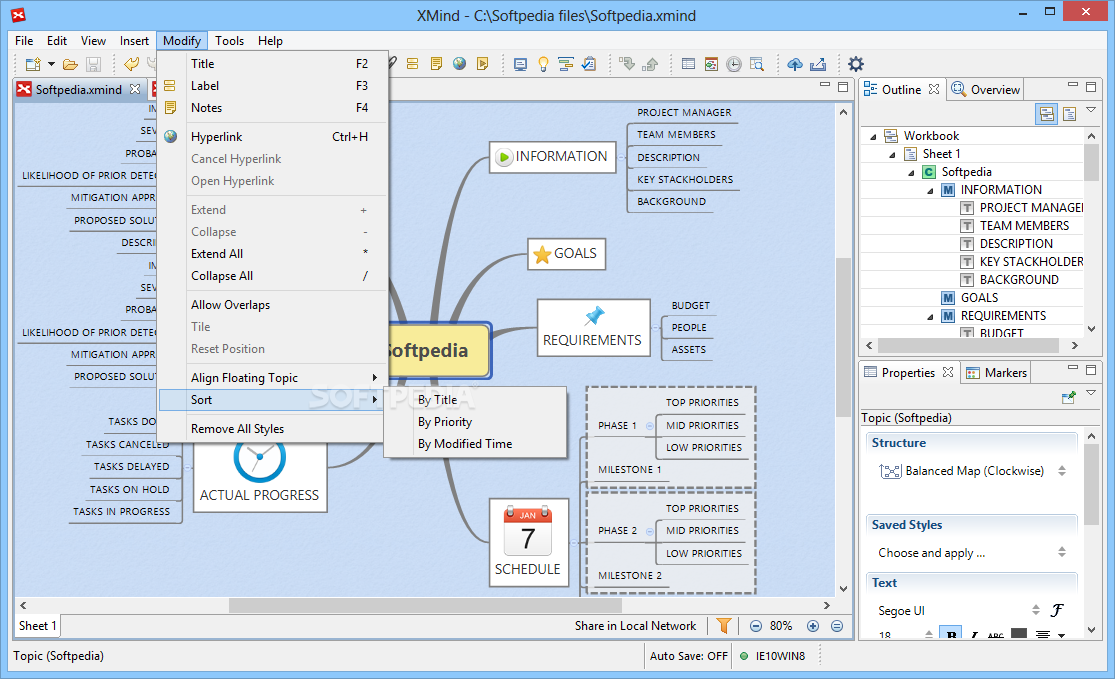This screenshot has width=1115, height=679.
Task: Open the Choose and apply styles dropdown
Action: [1062, 552]
